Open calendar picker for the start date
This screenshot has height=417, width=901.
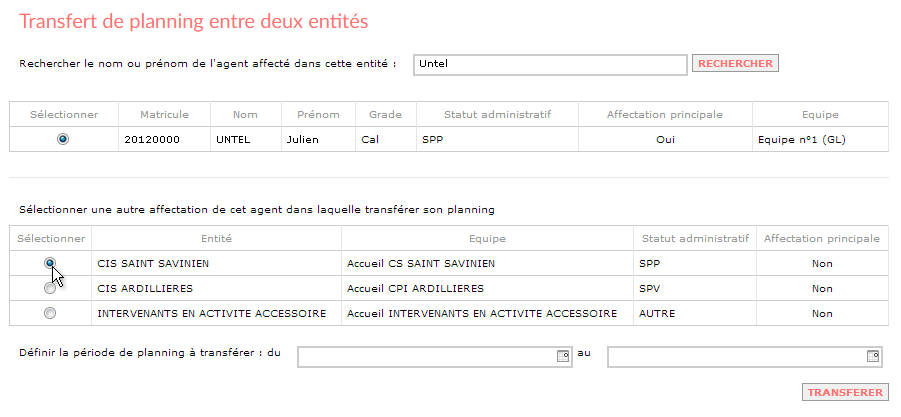563,356
